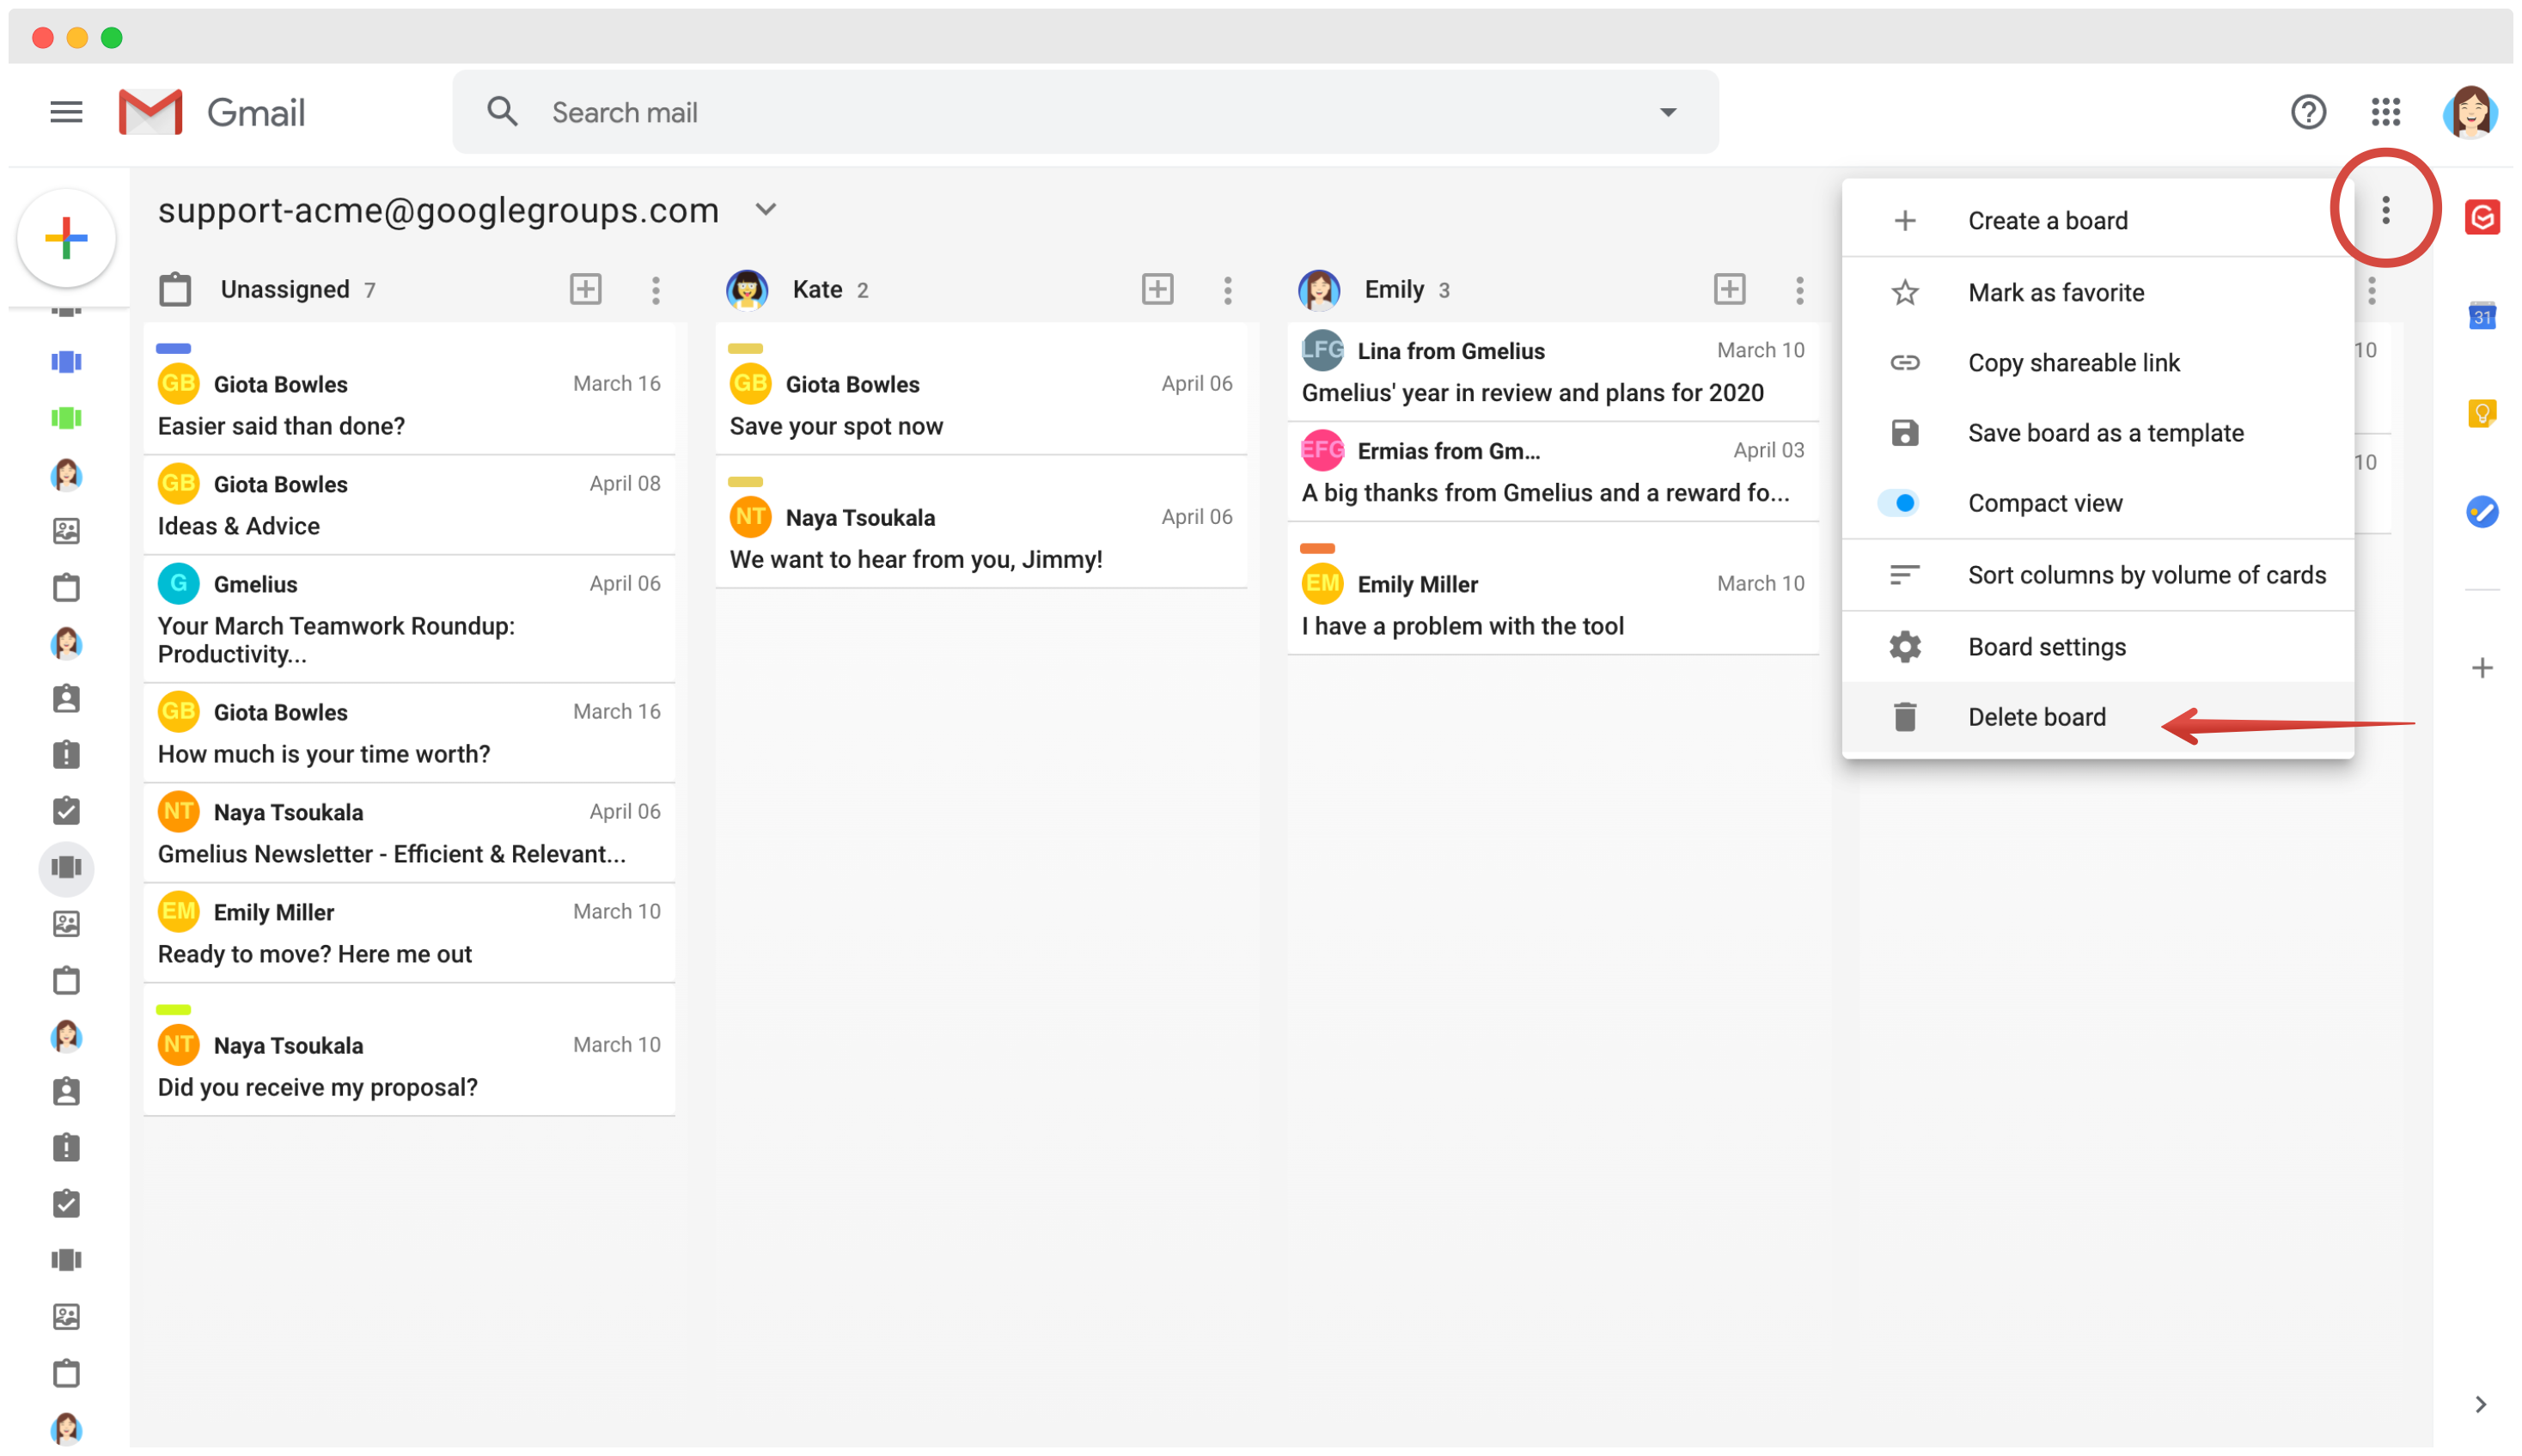The height and width of the screenshot is (1456, 2522).
Task: Open Kate column options menu
Action: pyautogui.click(x=1227, y=290)
